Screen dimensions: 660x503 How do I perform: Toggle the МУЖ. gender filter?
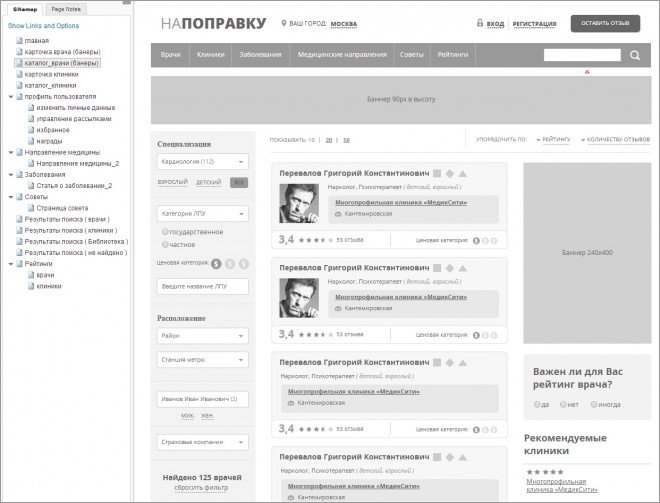click(x=187, y=416)
